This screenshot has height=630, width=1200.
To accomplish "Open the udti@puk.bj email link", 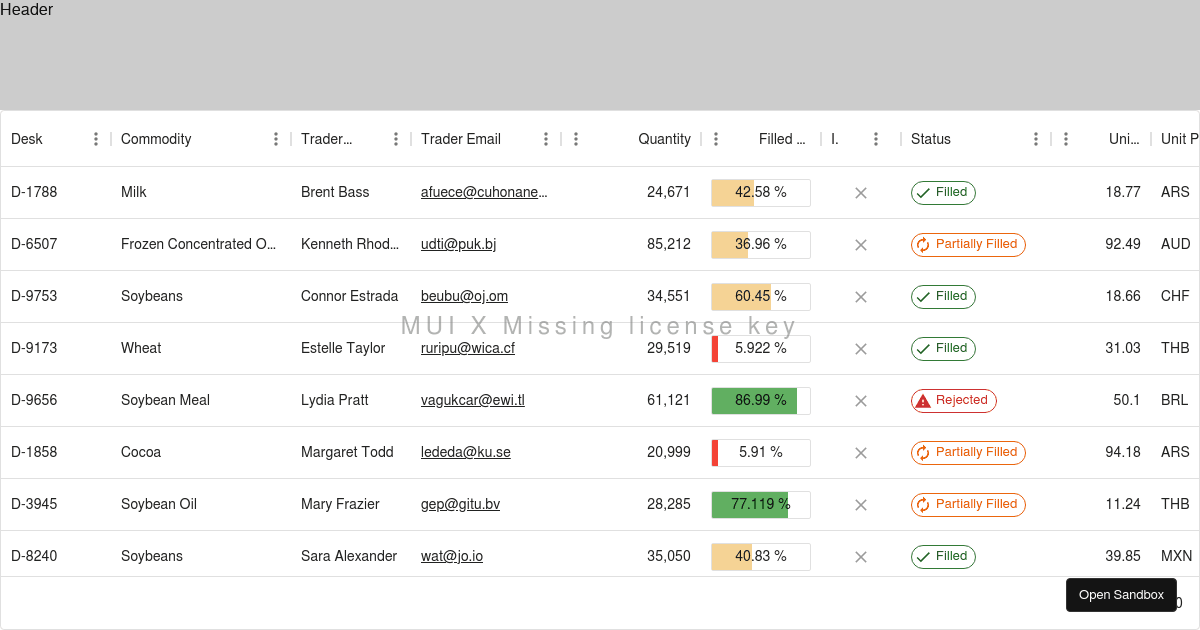I will [x=458, y=244].
